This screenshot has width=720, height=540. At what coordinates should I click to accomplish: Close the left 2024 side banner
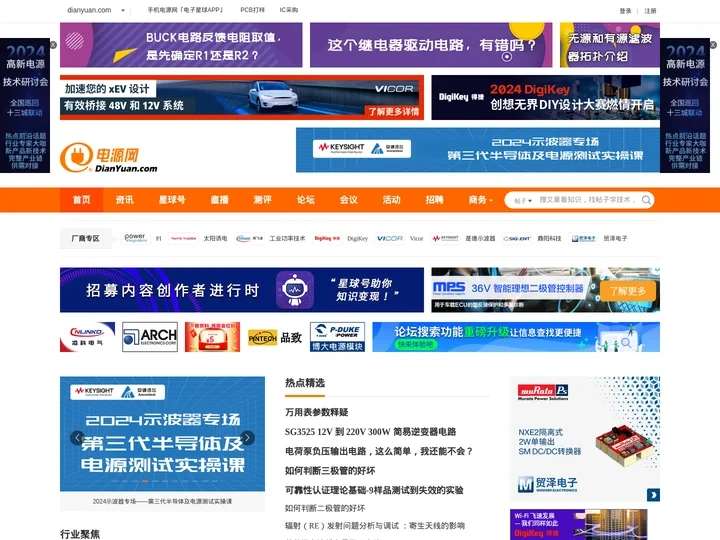pos(53,45)
